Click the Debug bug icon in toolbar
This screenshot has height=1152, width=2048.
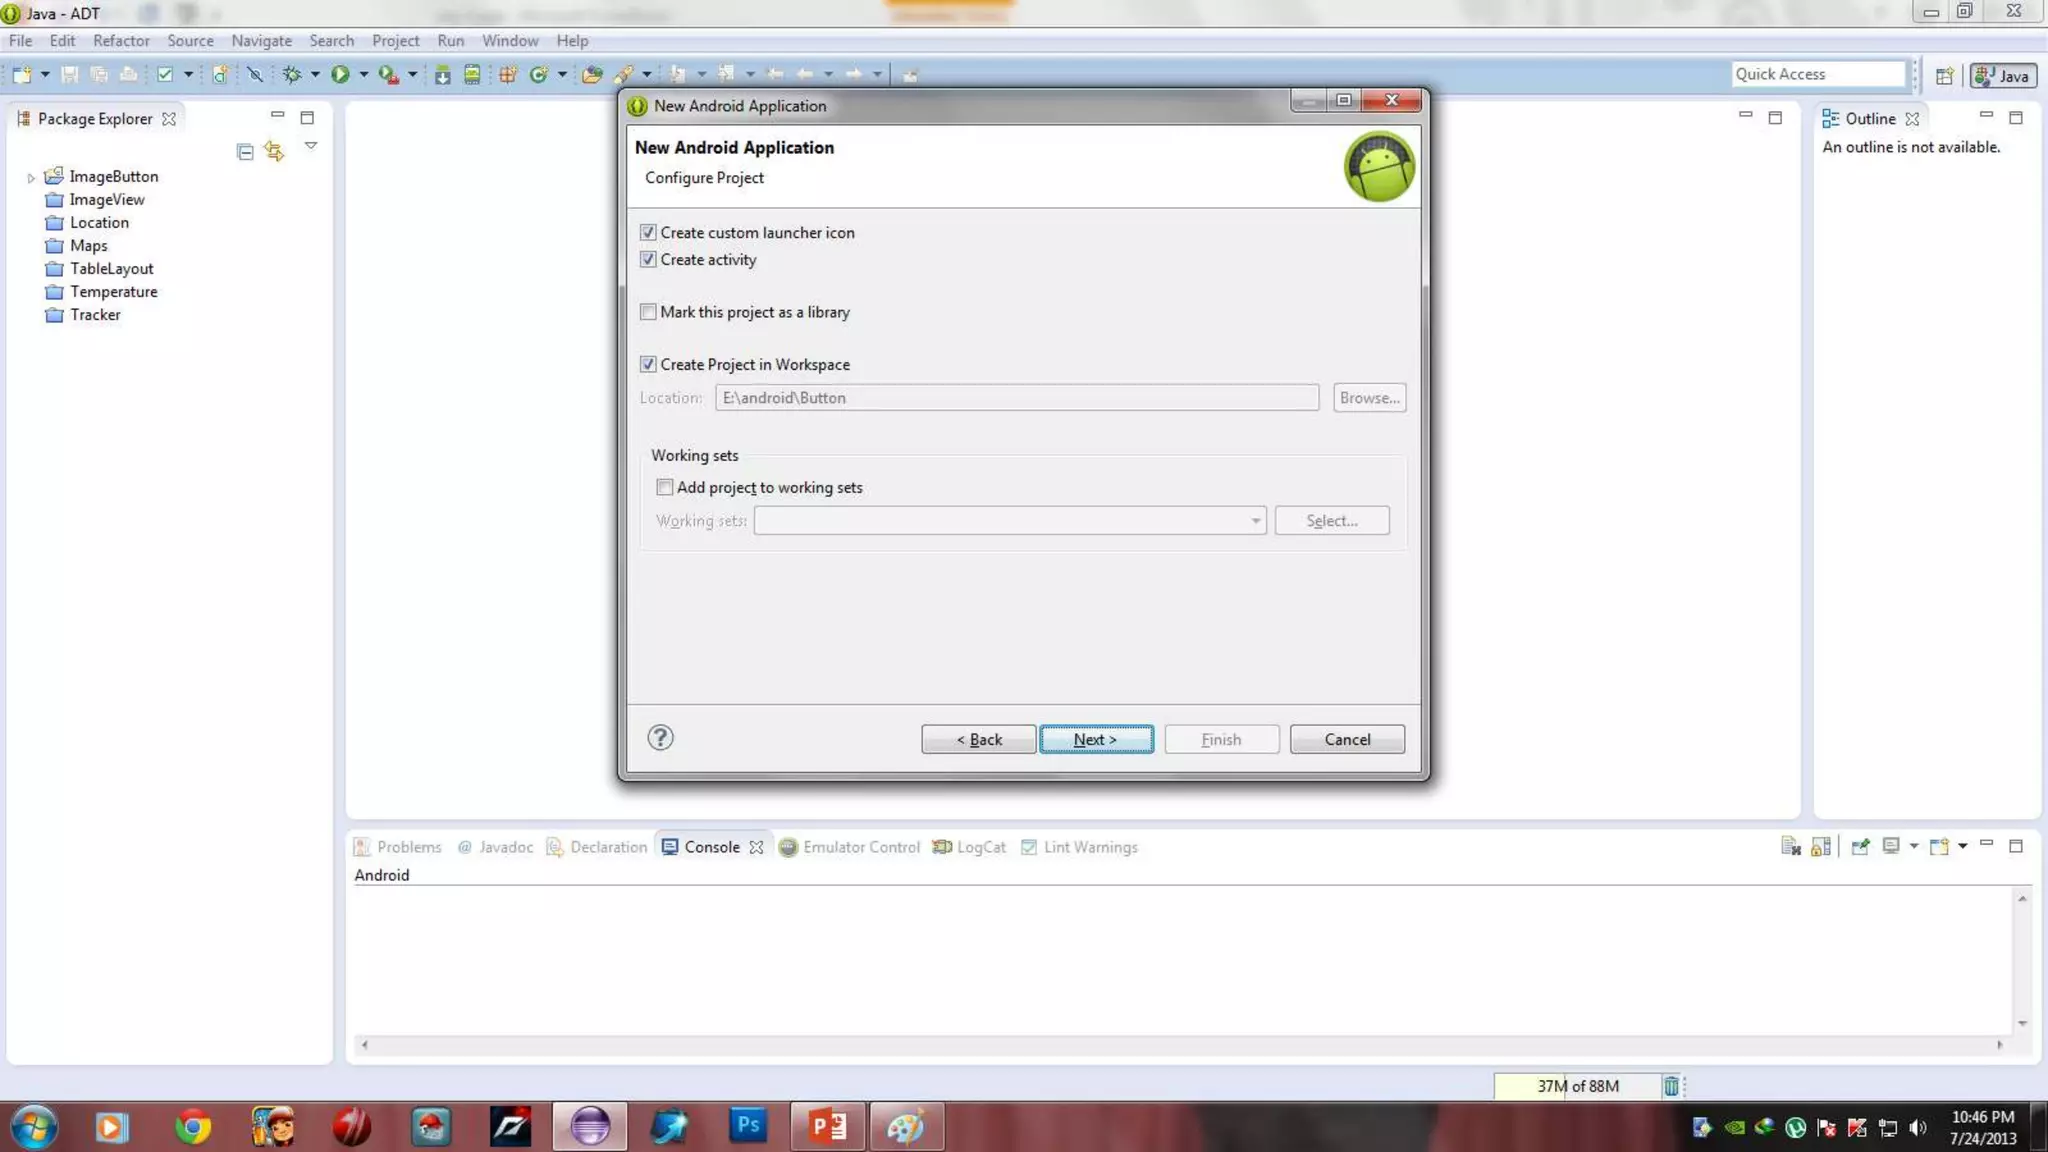pyautogui.click(x=292, y=74)
